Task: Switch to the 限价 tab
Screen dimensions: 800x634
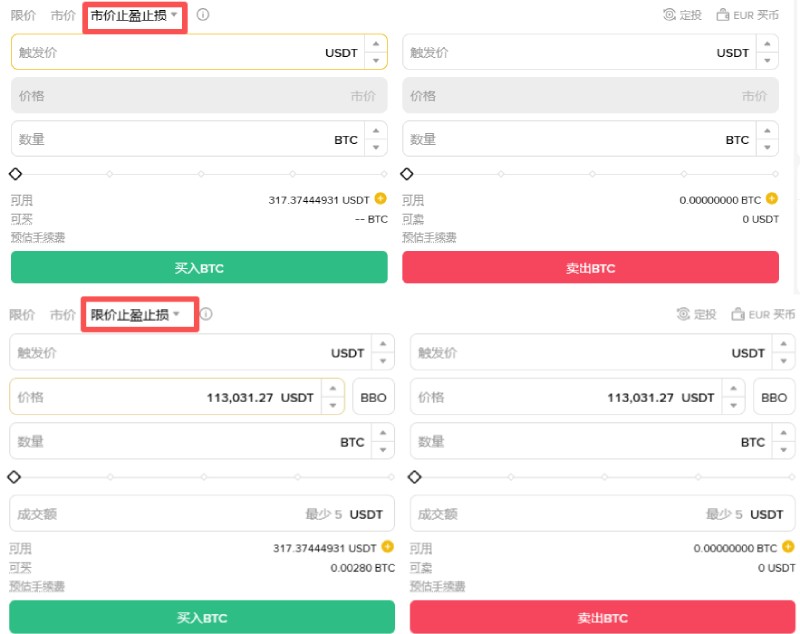Action: click(x=22, y=15)
